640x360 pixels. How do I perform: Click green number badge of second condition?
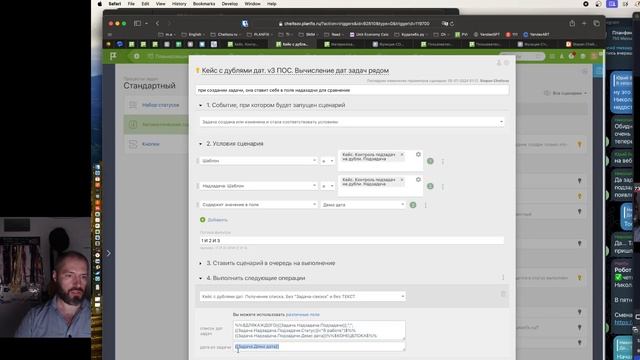430,186
